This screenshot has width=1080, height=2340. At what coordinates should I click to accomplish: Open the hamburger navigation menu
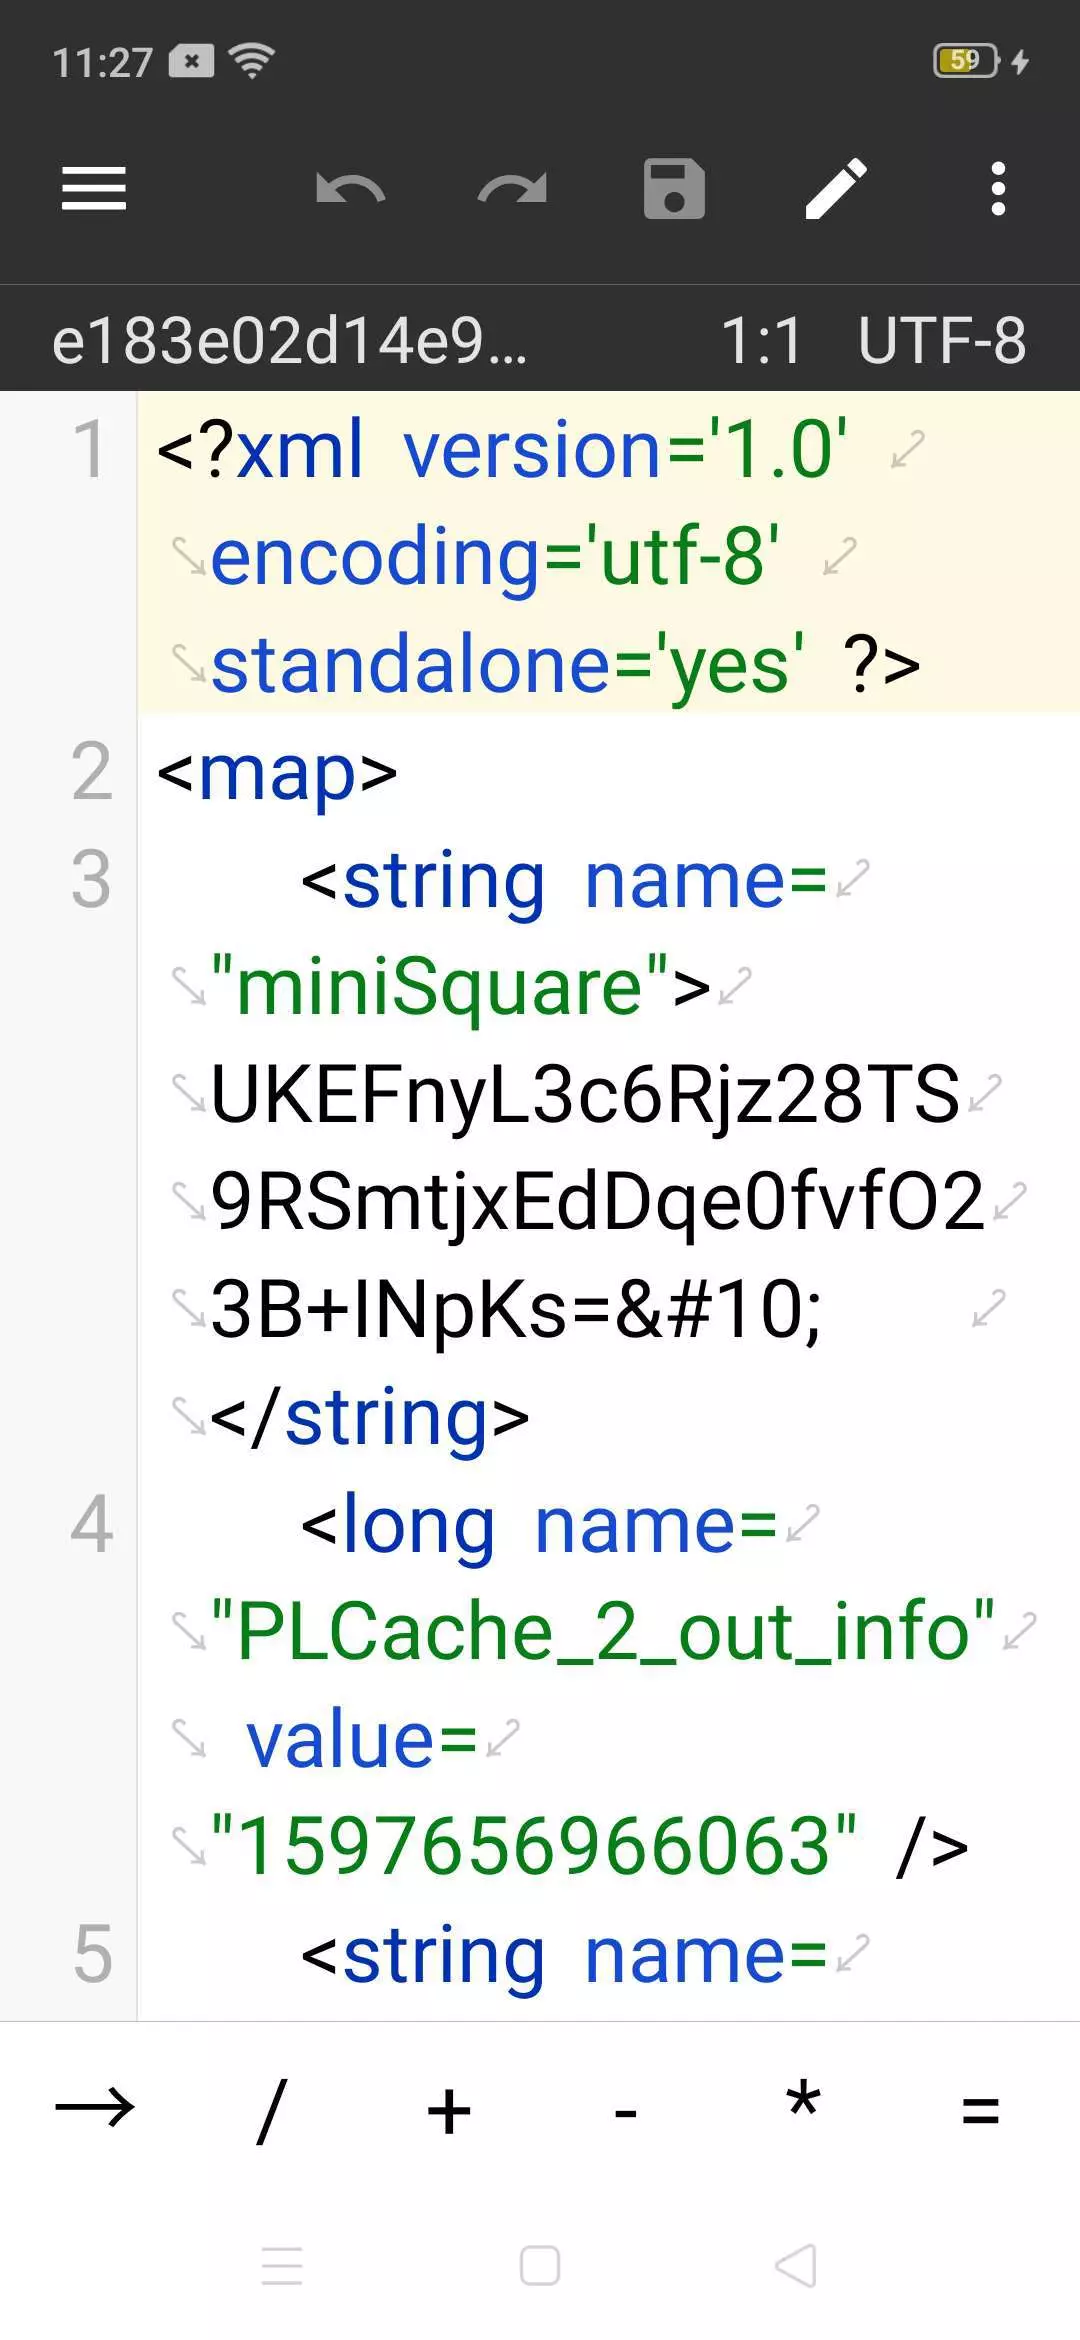(x=94, y=189)
